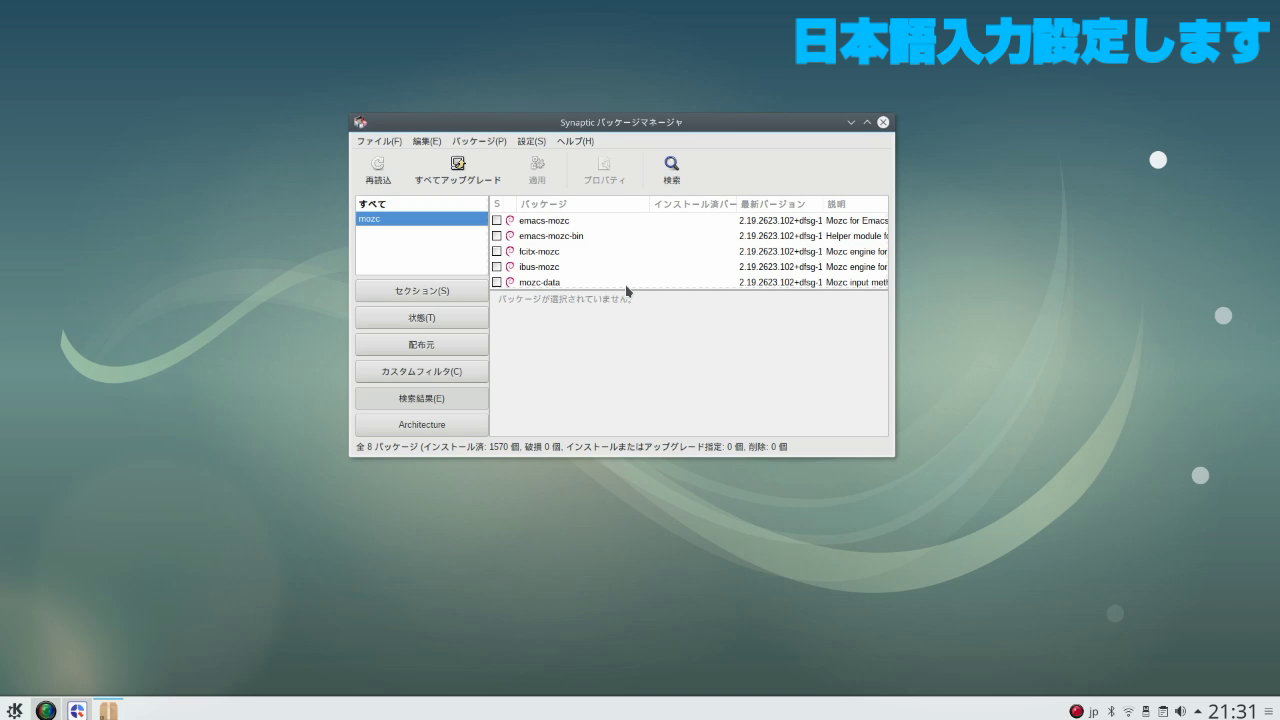Expand hidden system tray icons arrow
The width and height of the screenshot is (1280, 720).
tap(1197, 712)
